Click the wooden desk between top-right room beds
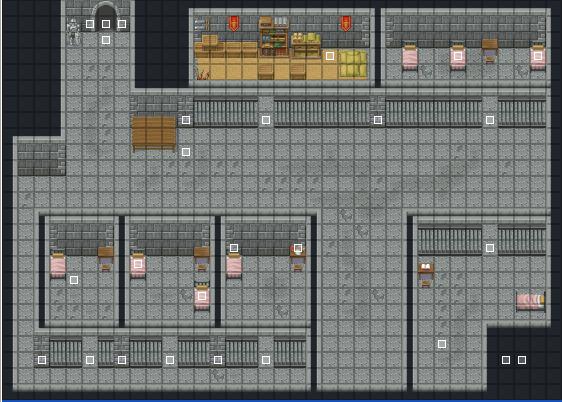This screenshot has height=402, width=562. tap(490, 50)
